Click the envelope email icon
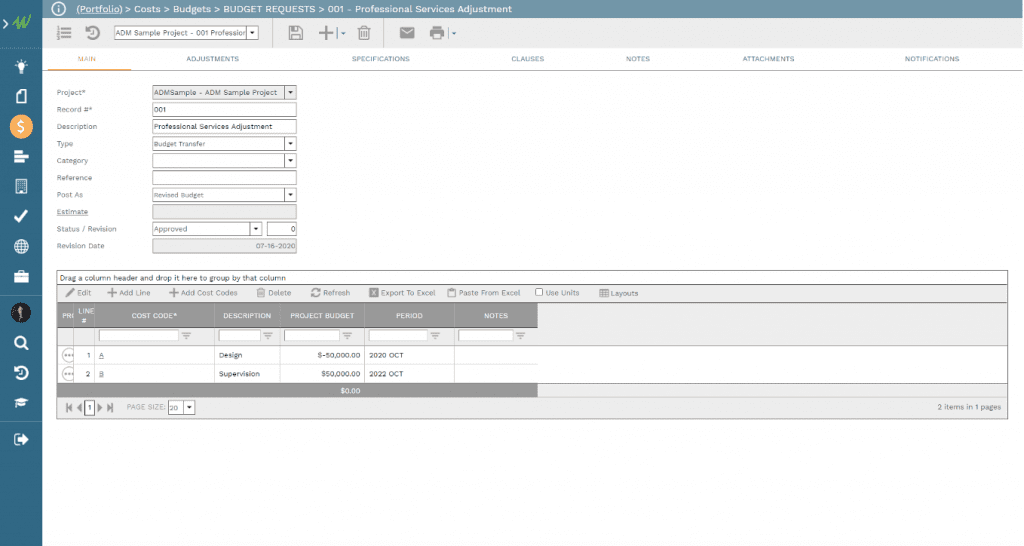The width and height of the screenshot is (1024, 546). coord(407,33)
